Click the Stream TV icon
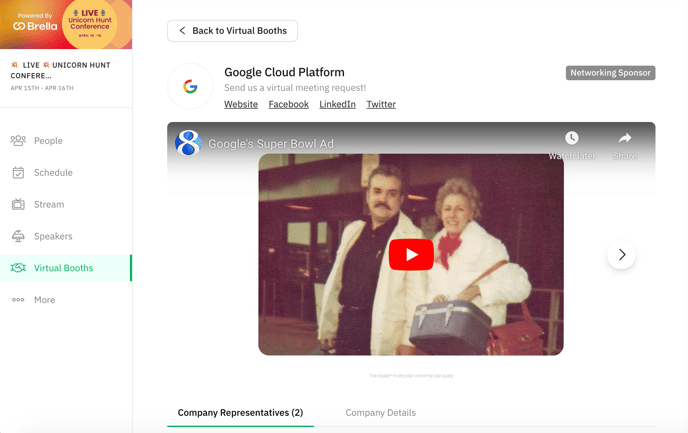This screenshot has width=688, height=433. point(18,204)
